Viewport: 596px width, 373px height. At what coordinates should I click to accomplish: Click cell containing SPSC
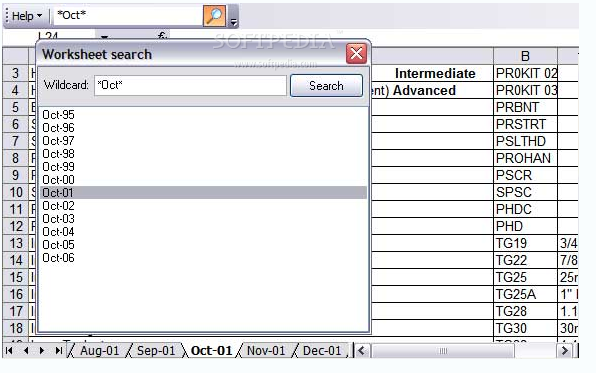[525, 192]
